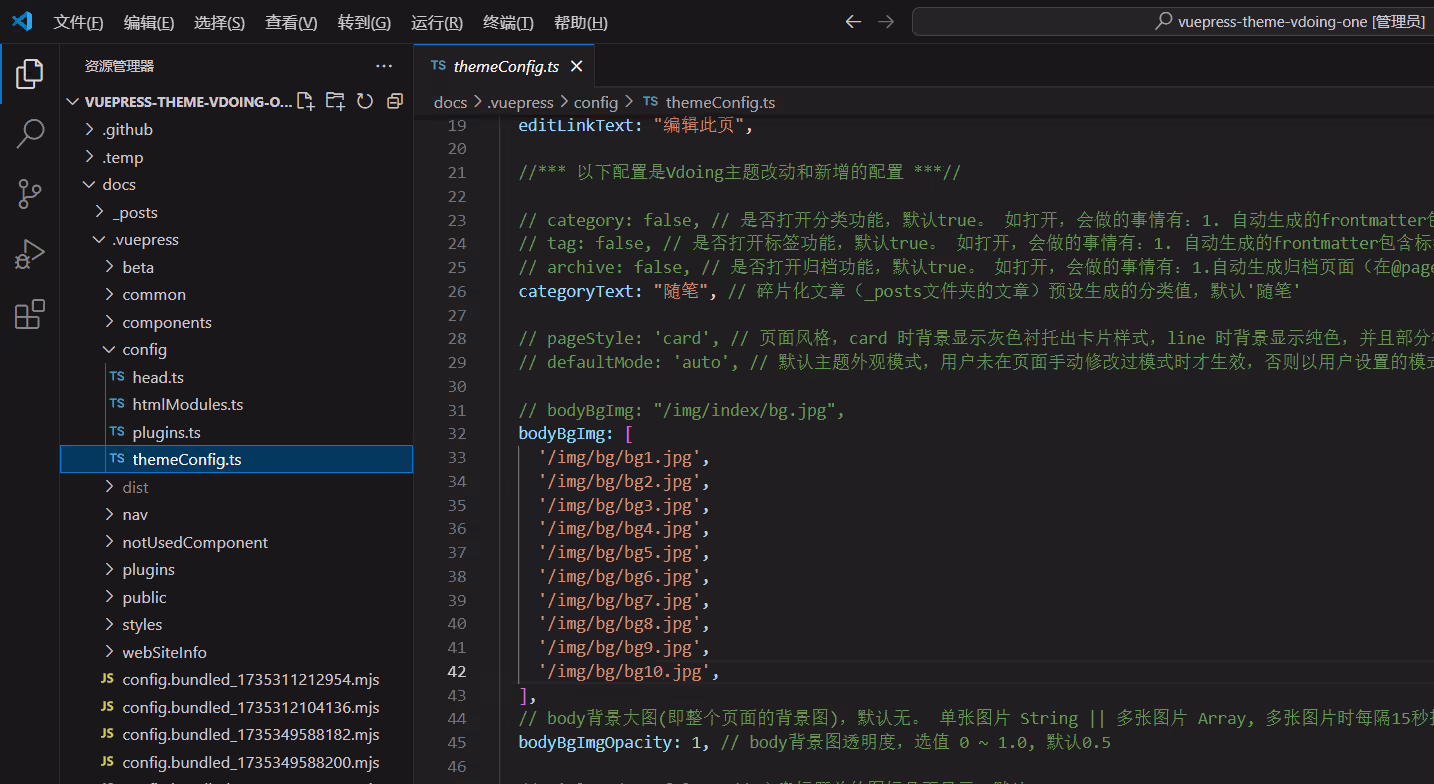Open the 查看(V) menu
This screenshot has width=1434, height=784.
click(291, 22)
